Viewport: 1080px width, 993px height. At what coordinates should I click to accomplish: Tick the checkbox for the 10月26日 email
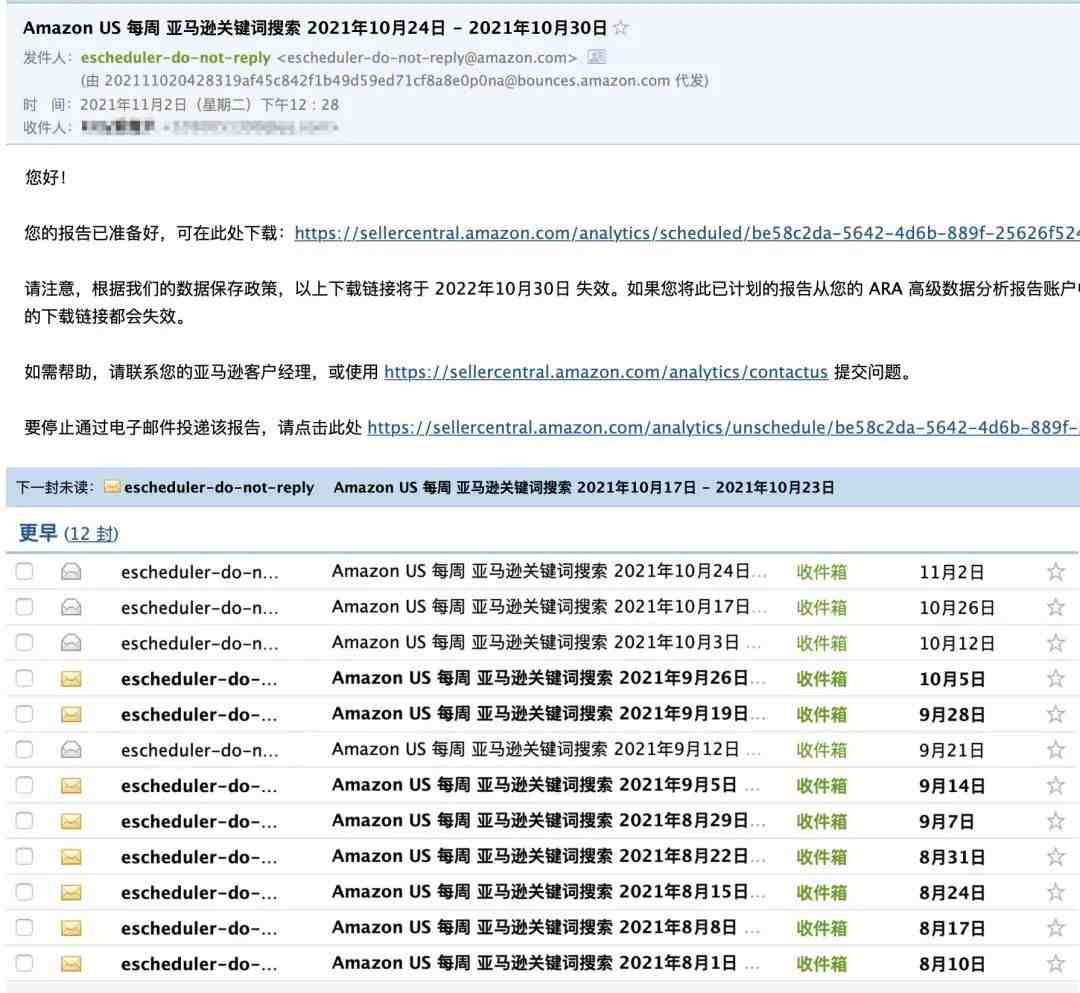point(24,607)
